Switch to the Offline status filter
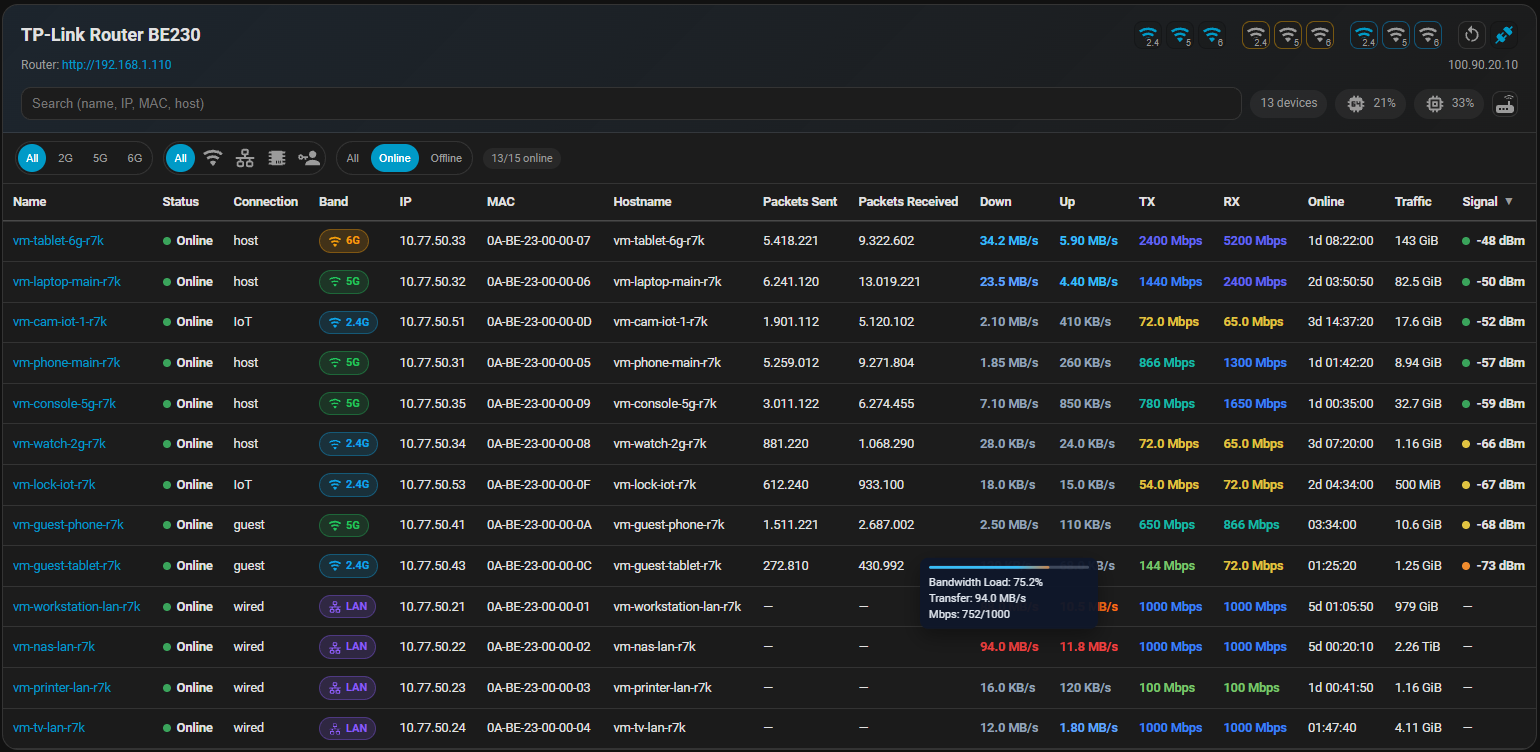Image resolution: width=1540 pixels, height=752 pixels. point(446,158)
